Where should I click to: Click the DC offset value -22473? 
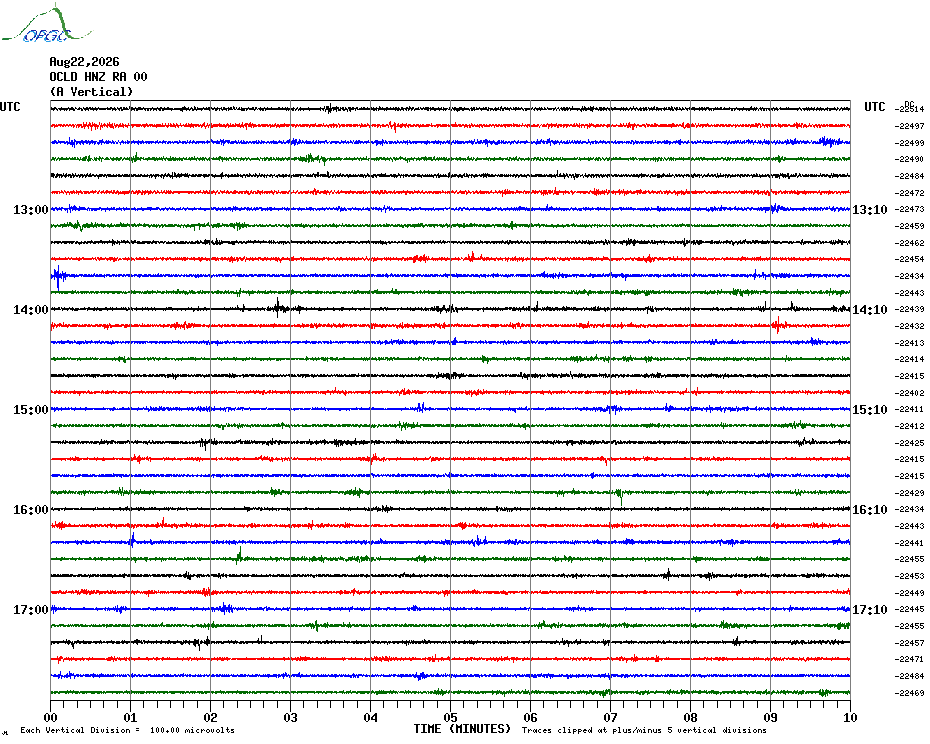pyautogui.click(x=910, y=209)
